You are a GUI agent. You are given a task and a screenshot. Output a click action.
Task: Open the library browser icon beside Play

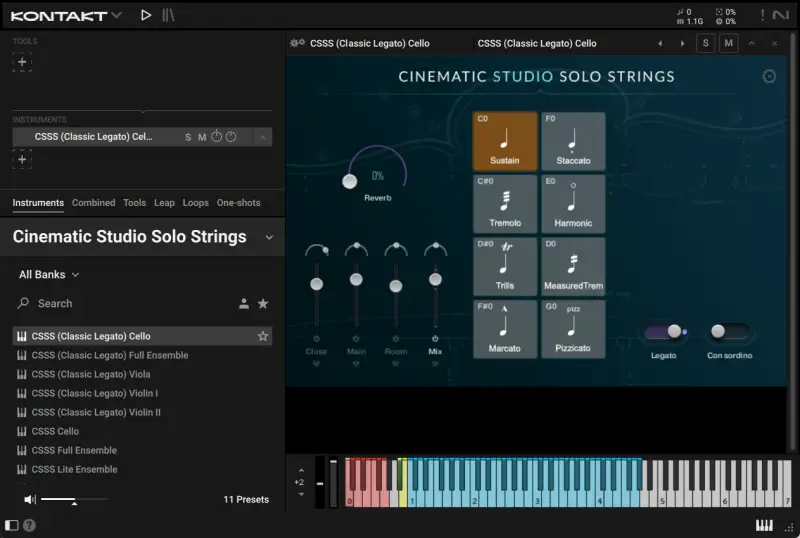(x=168, y=15)
